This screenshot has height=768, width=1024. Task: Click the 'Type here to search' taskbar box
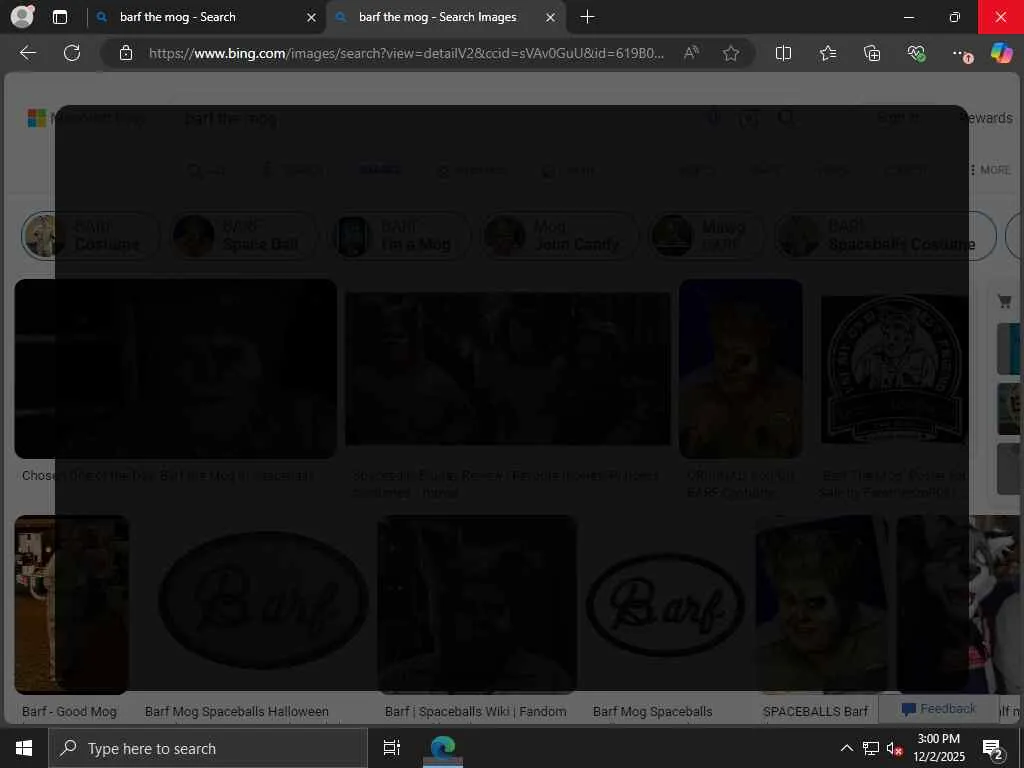point(208,748)
